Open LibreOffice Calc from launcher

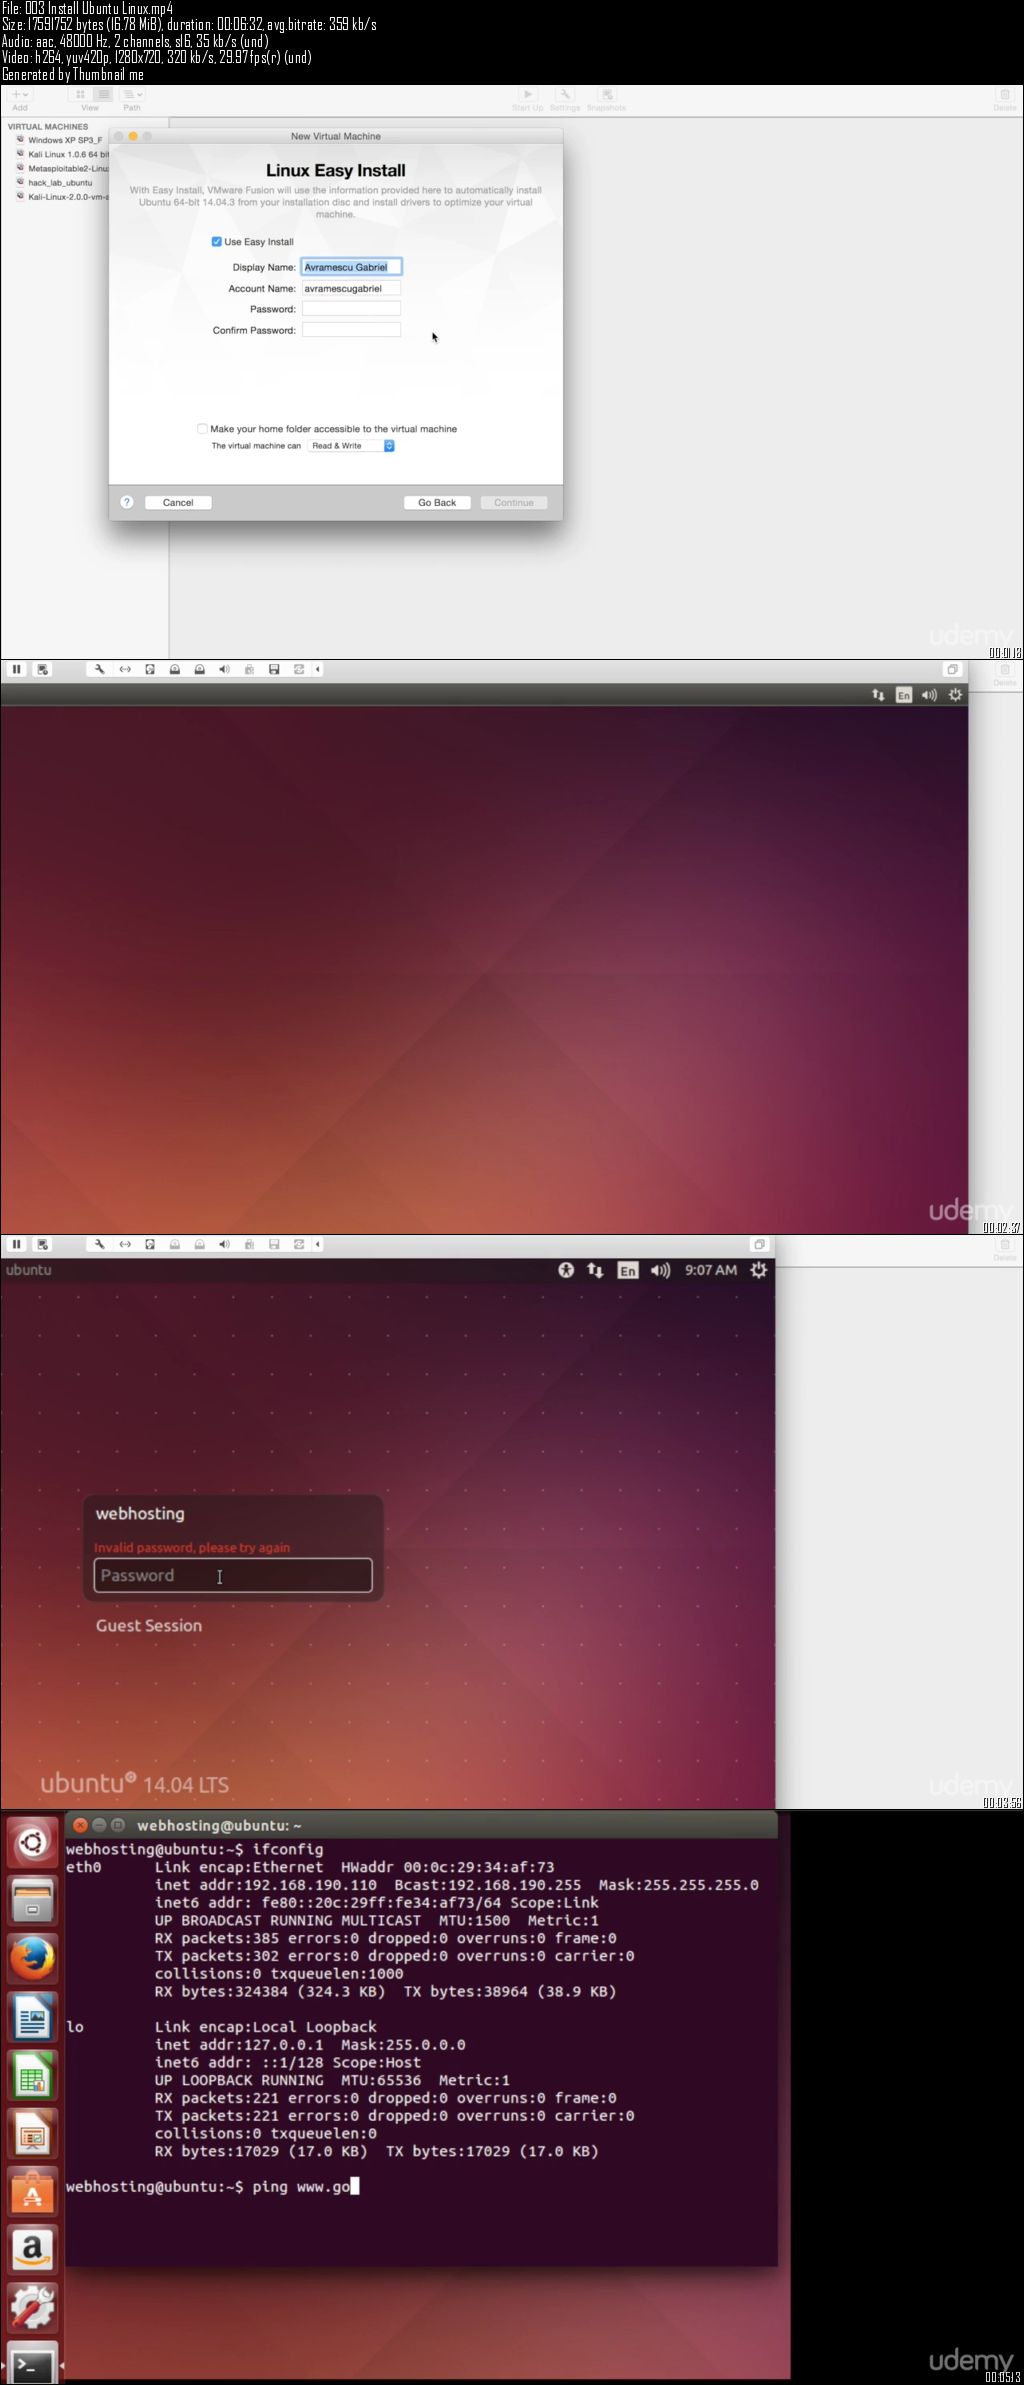(x=32, y=2076)
